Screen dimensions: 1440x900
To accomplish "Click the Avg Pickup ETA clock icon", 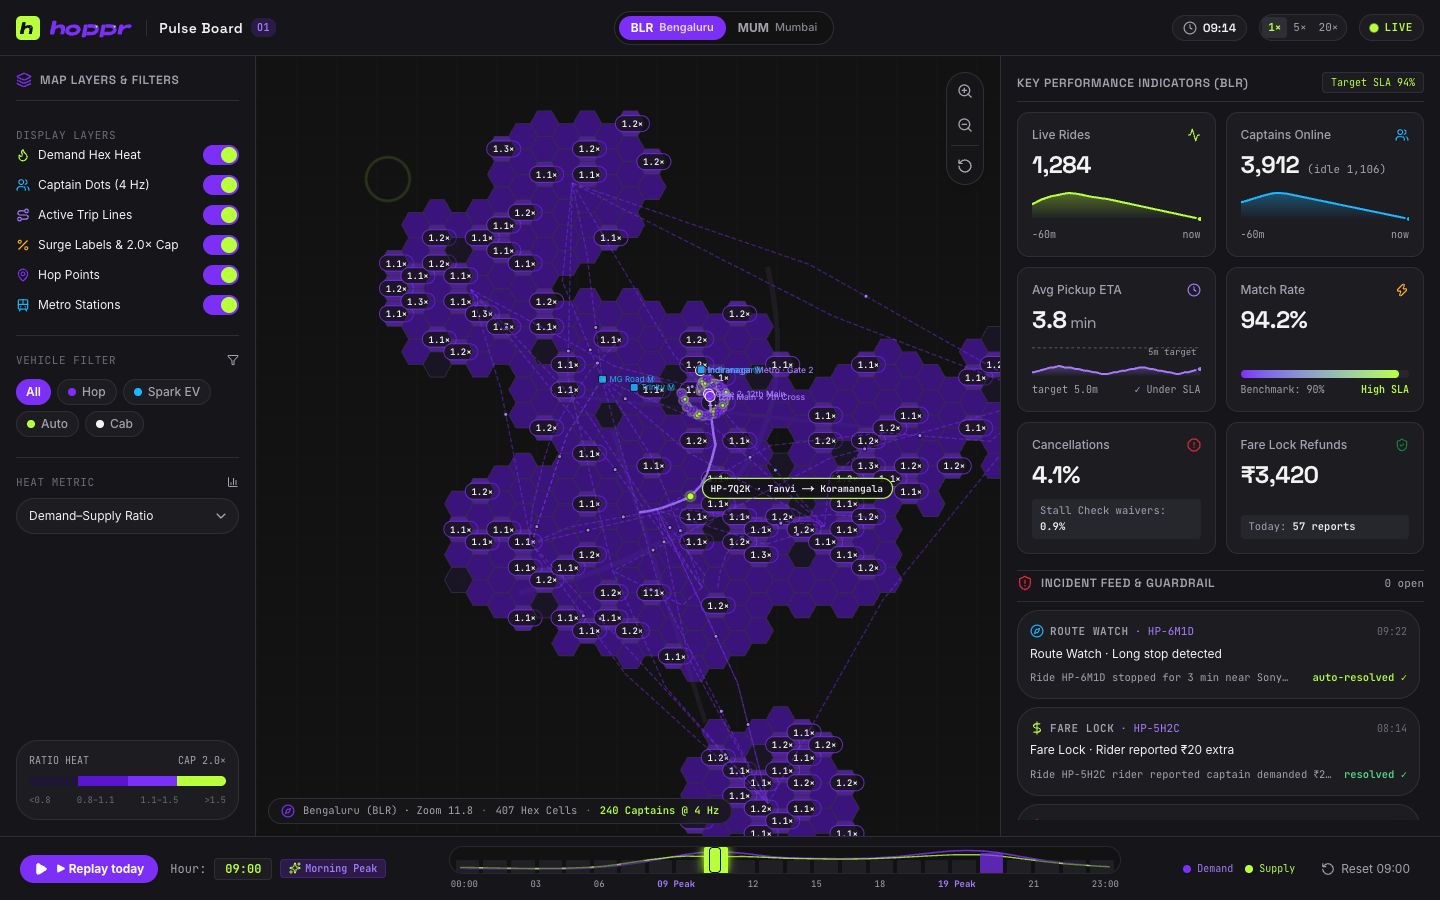I will point(1193,290).
